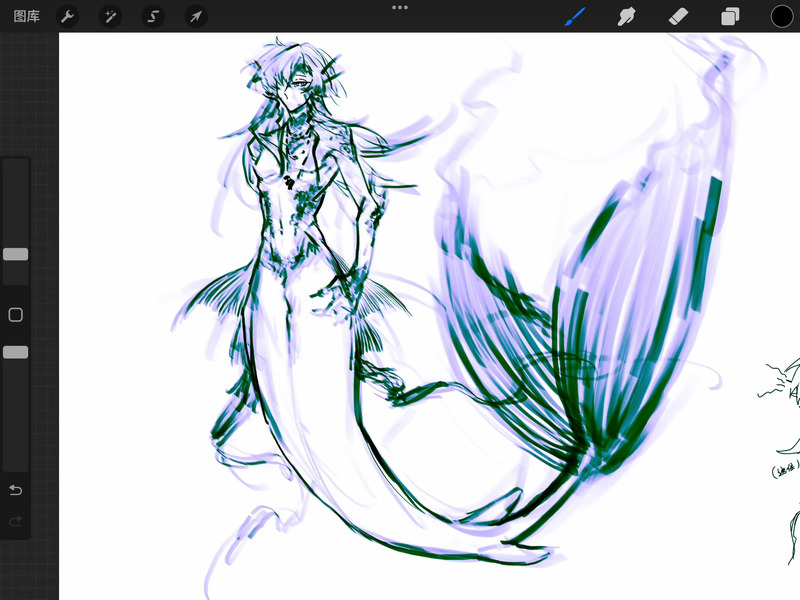Viewport: 800px width, 600px height.
Task: Click the brush size slider handle
Action: coord(16,254)
